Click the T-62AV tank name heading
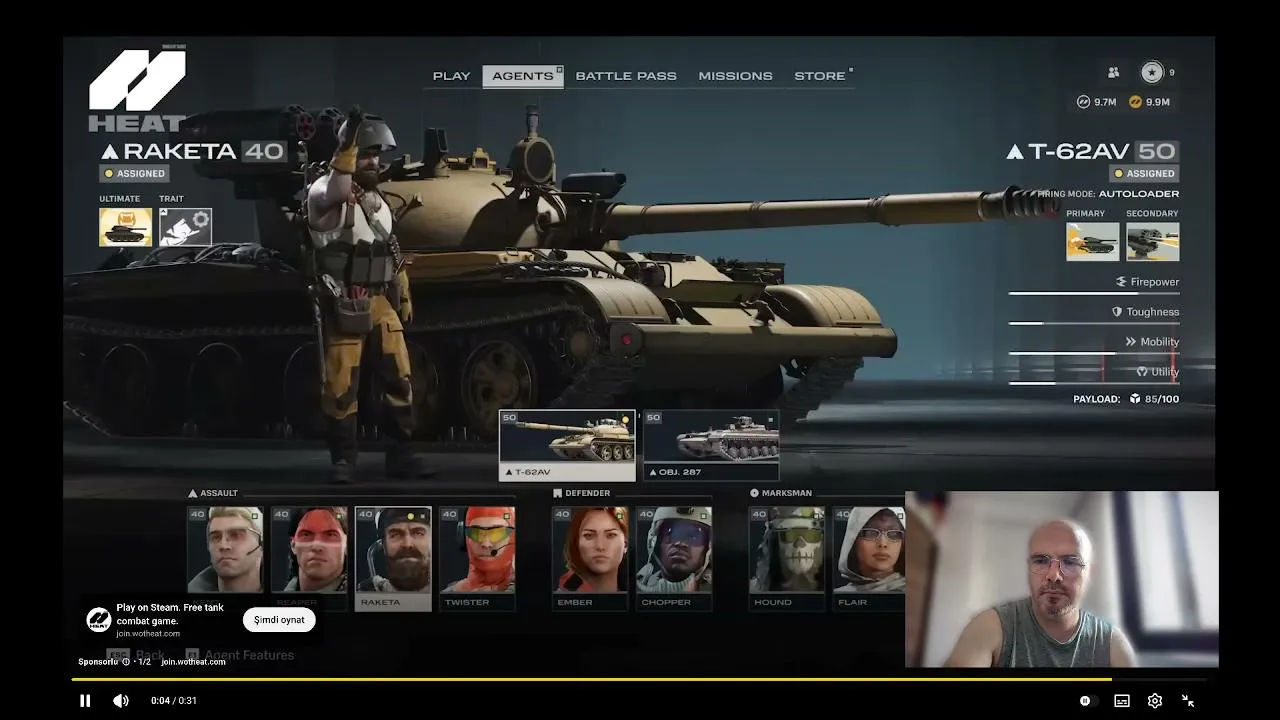Screen dimensions: 1280x720 click(x=1079, y=151)
